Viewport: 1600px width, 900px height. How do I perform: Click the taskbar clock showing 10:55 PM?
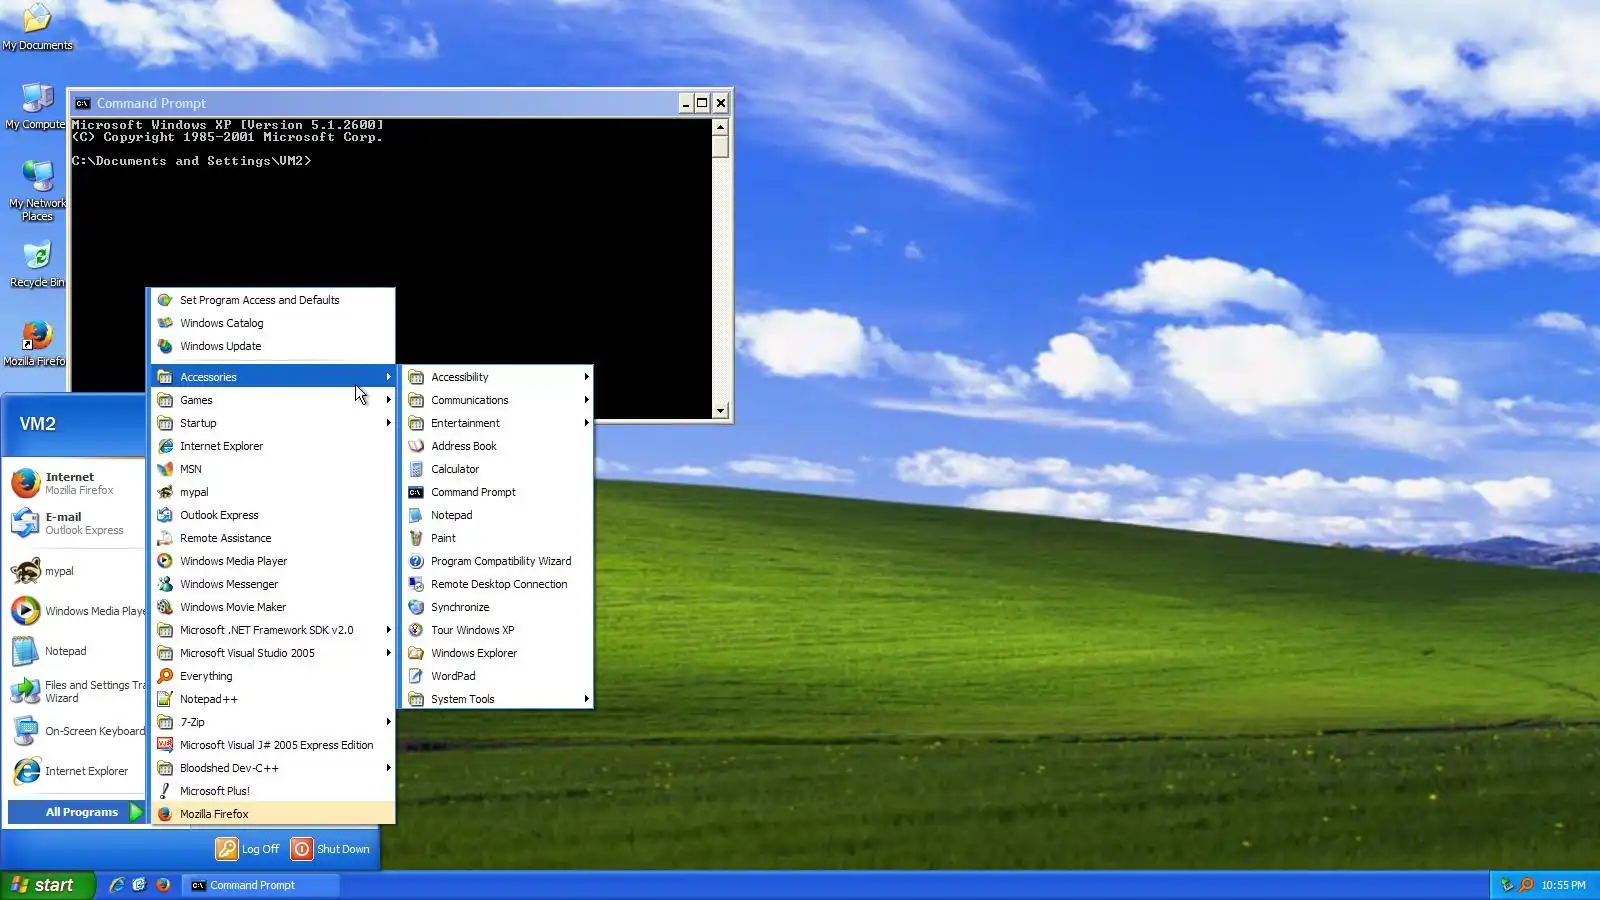point(1563,885)
